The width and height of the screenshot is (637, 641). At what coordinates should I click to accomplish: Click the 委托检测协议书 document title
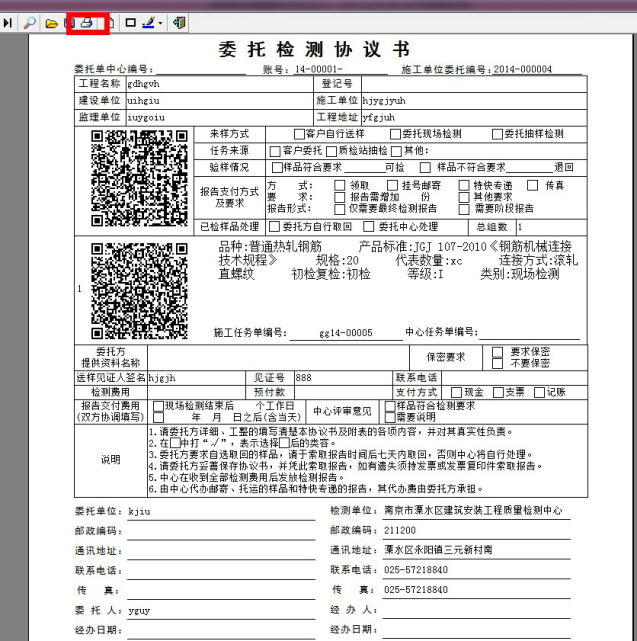click(314, 50)
